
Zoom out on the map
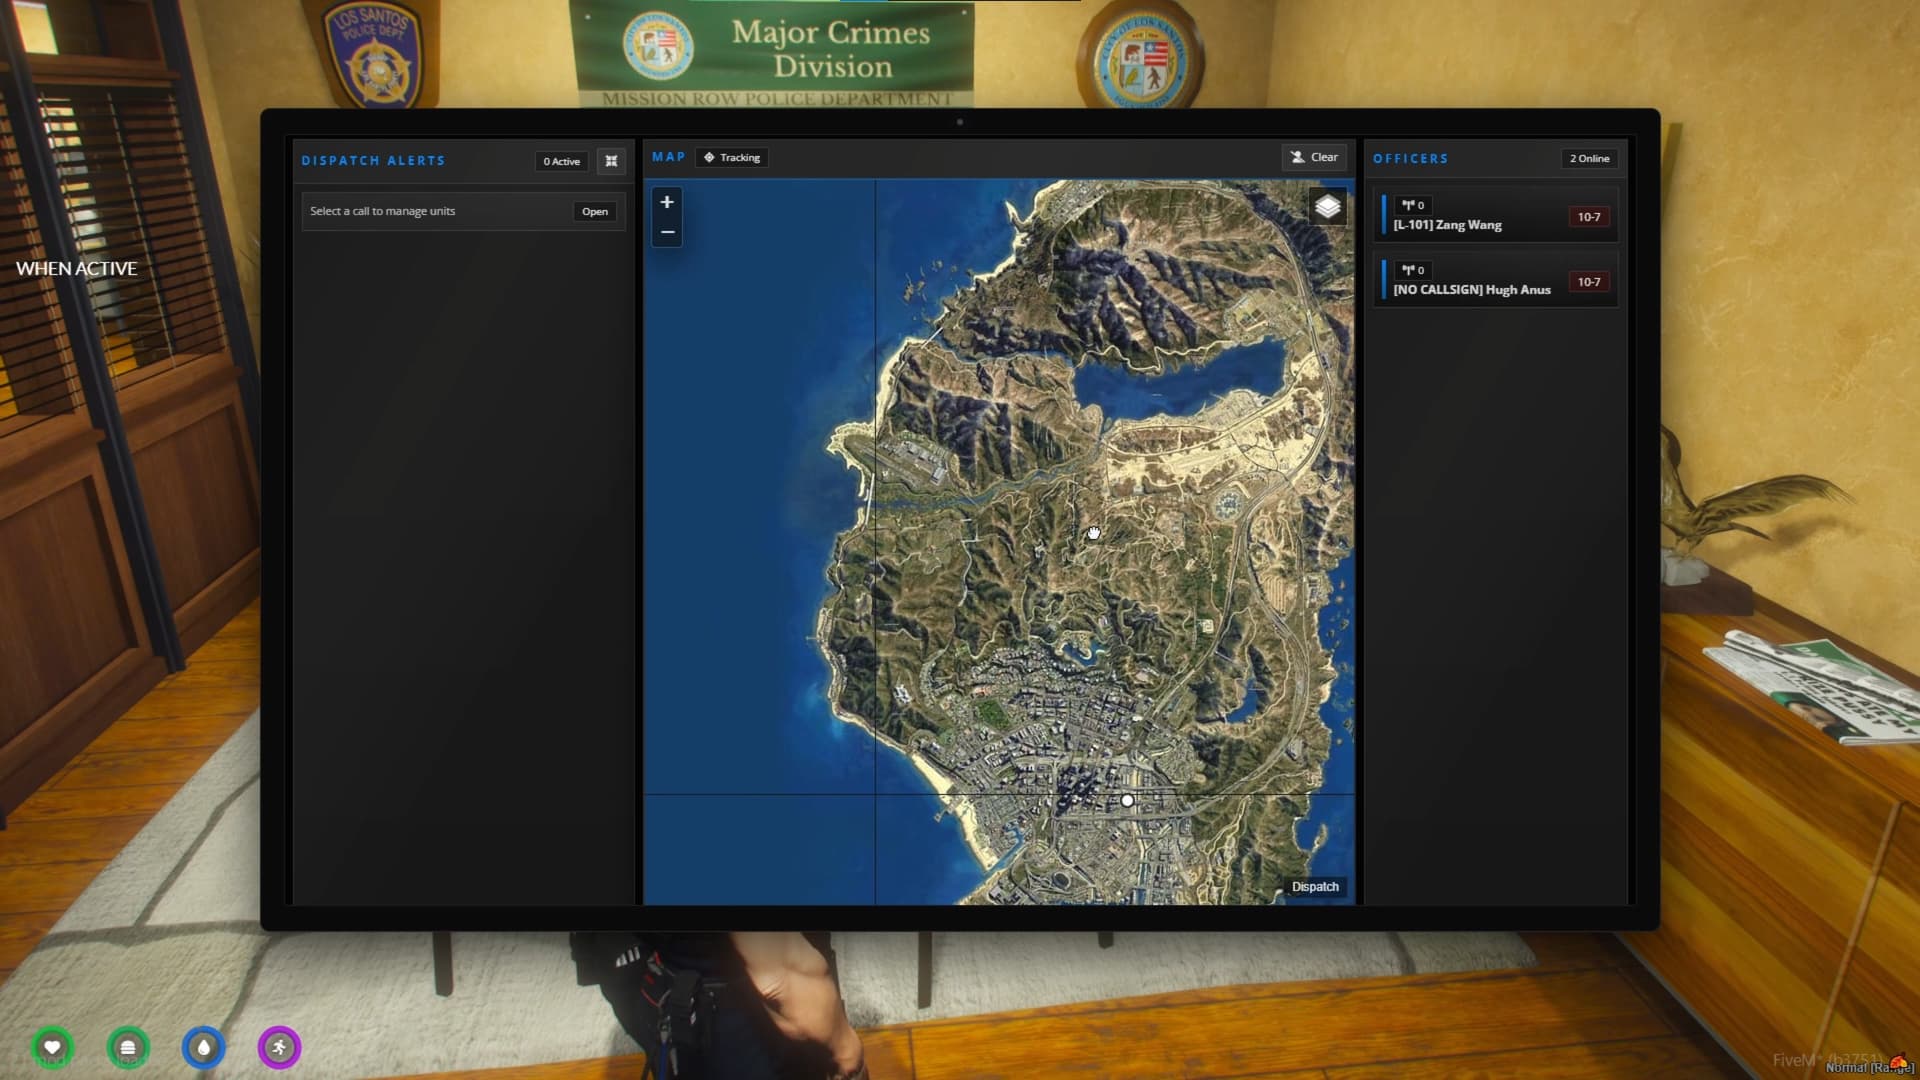click(667, 232)
